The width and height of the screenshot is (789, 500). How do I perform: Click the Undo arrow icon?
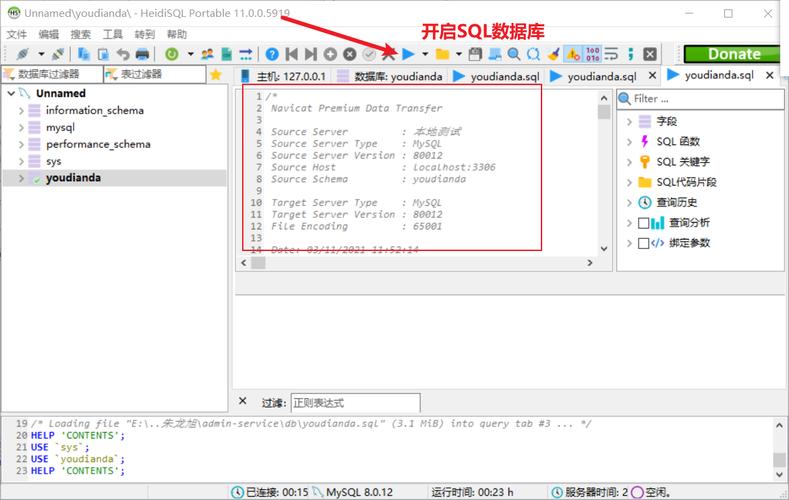coord(123,54)
